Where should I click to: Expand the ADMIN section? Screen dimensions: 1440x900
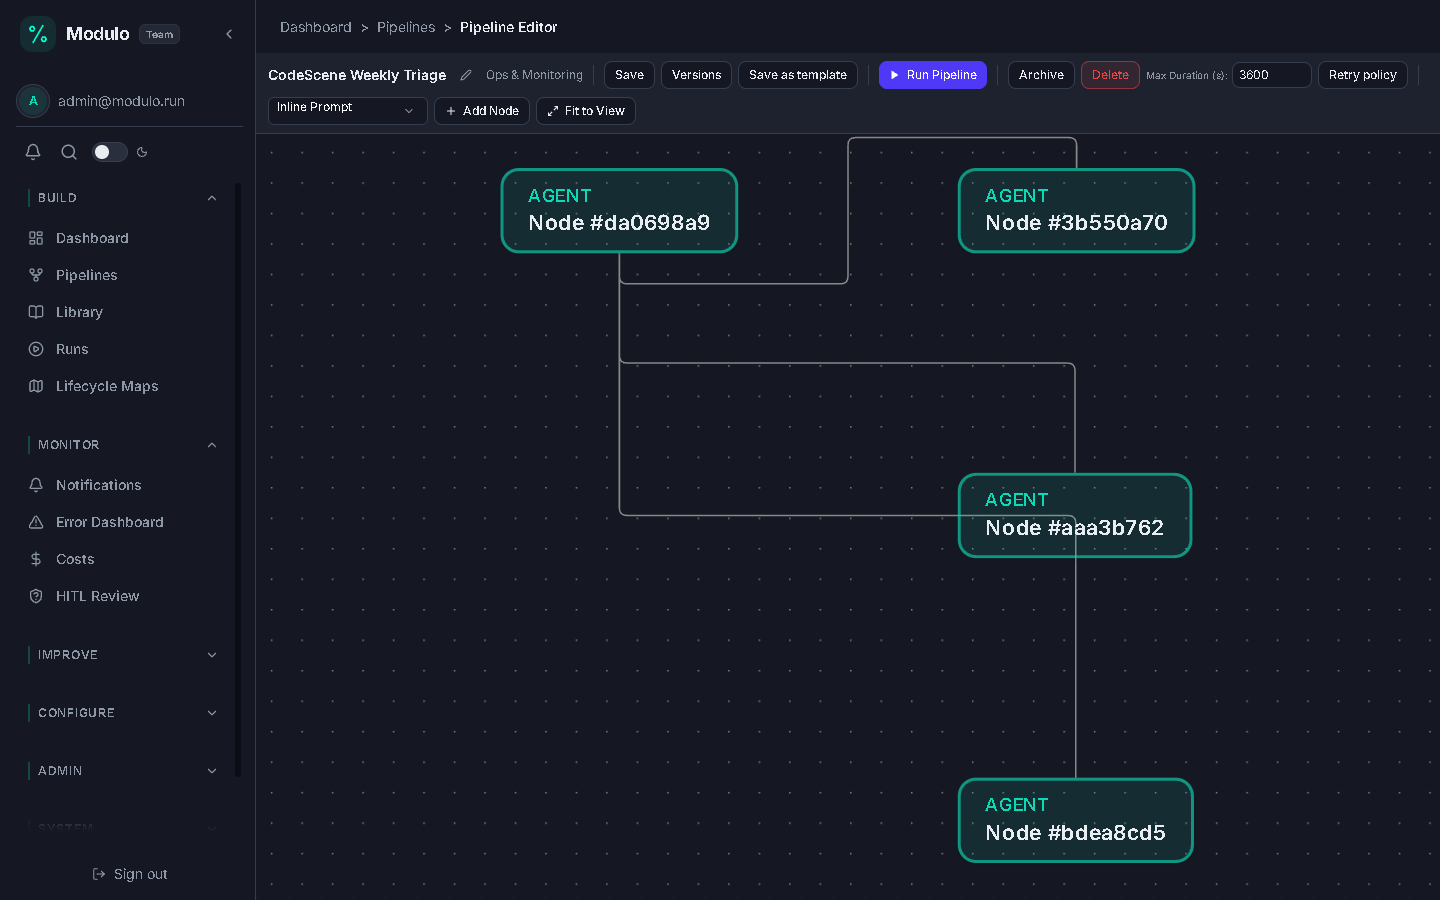212,771
